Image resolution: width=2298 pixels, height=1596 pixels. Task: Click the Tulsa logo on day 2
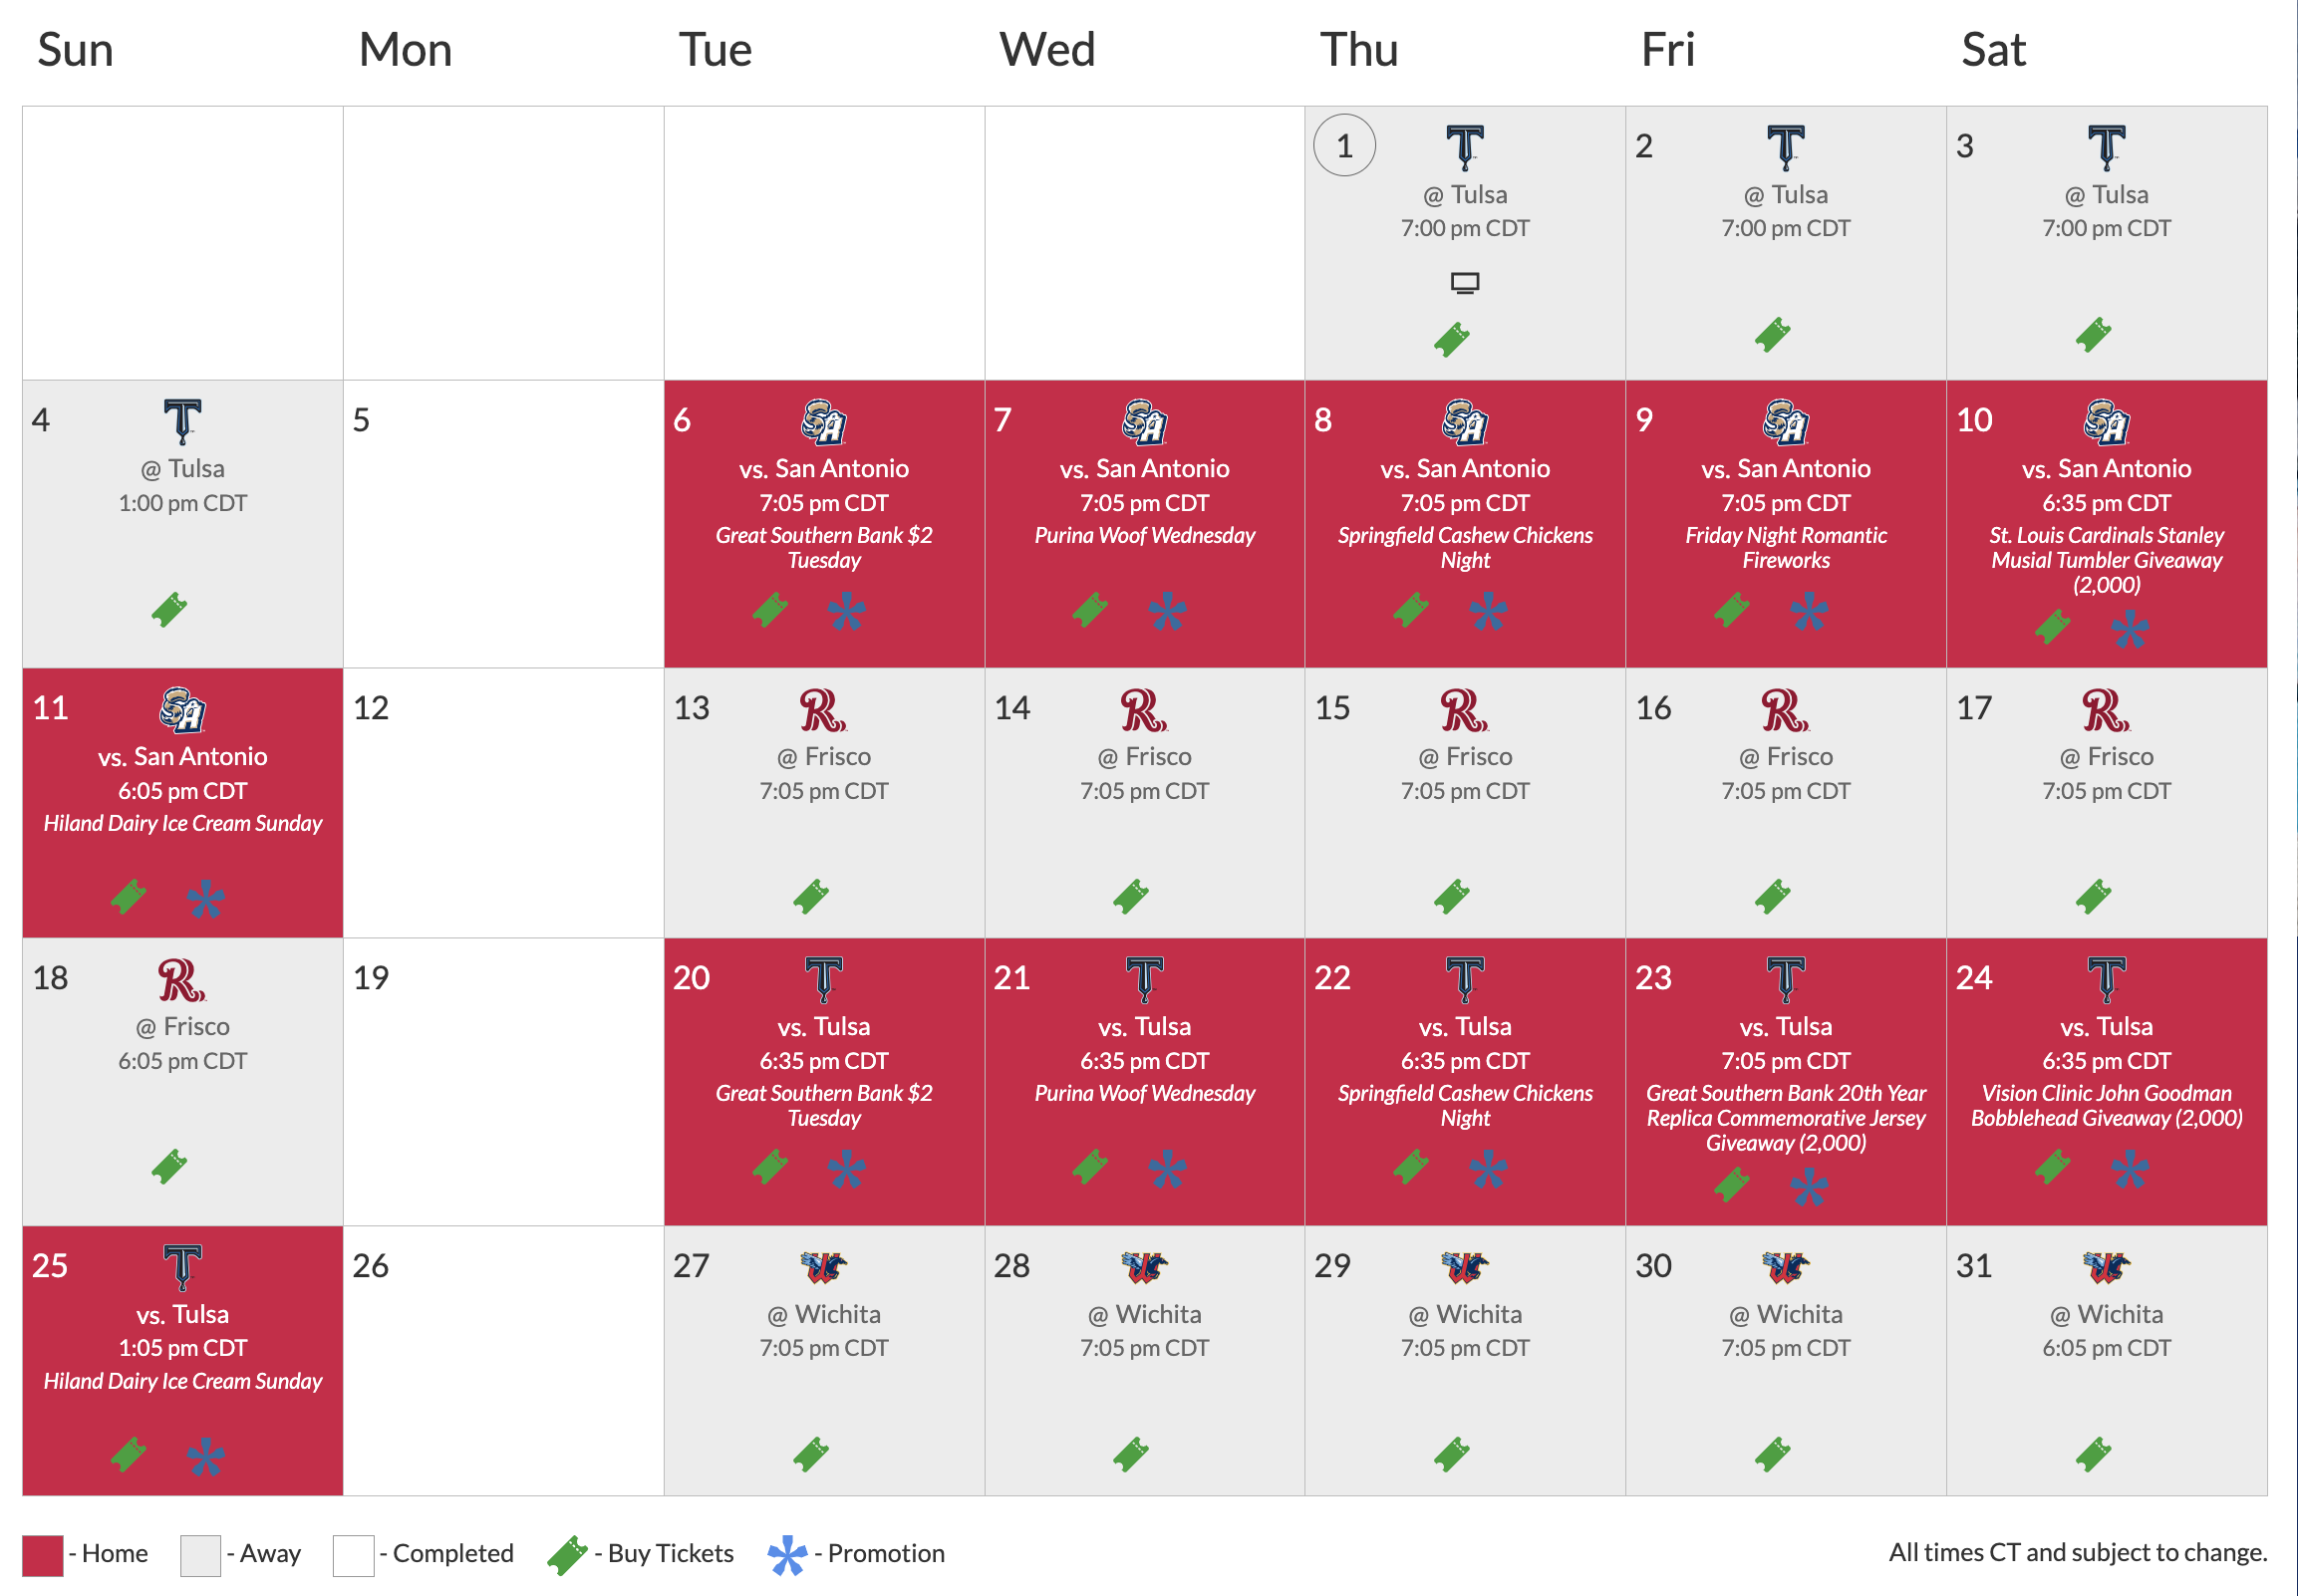coord(1785,148)
